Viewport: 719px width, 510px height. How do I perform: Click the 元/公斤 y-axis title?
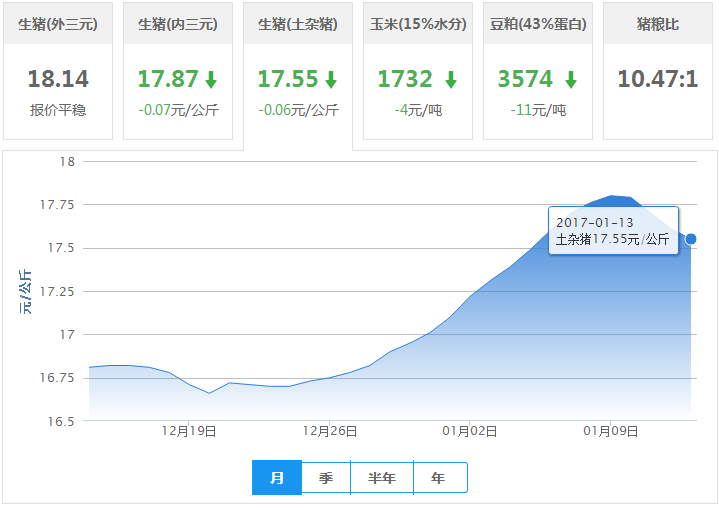coord(26,292)
